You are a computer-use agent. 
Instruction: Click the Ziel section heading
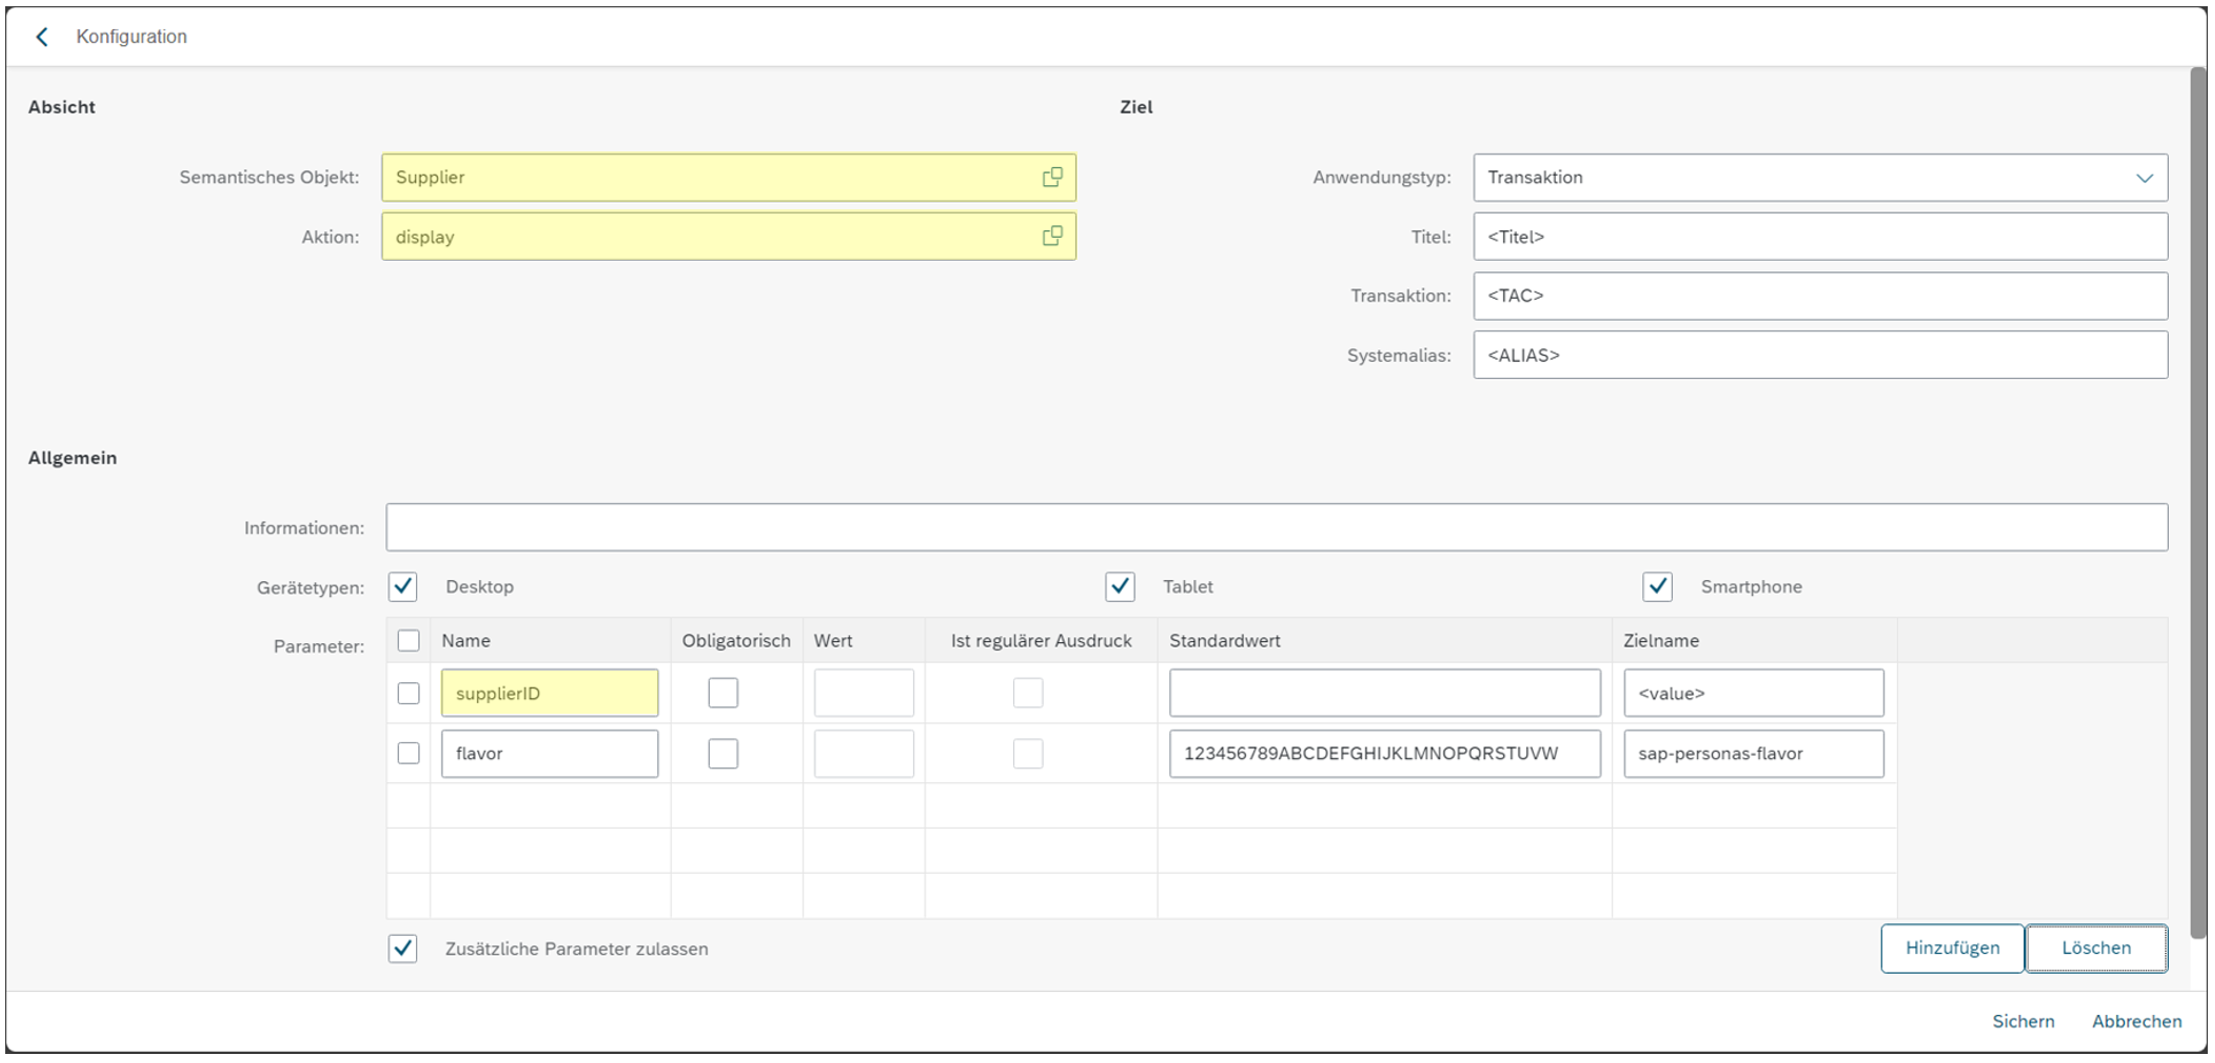[1136, 107]
